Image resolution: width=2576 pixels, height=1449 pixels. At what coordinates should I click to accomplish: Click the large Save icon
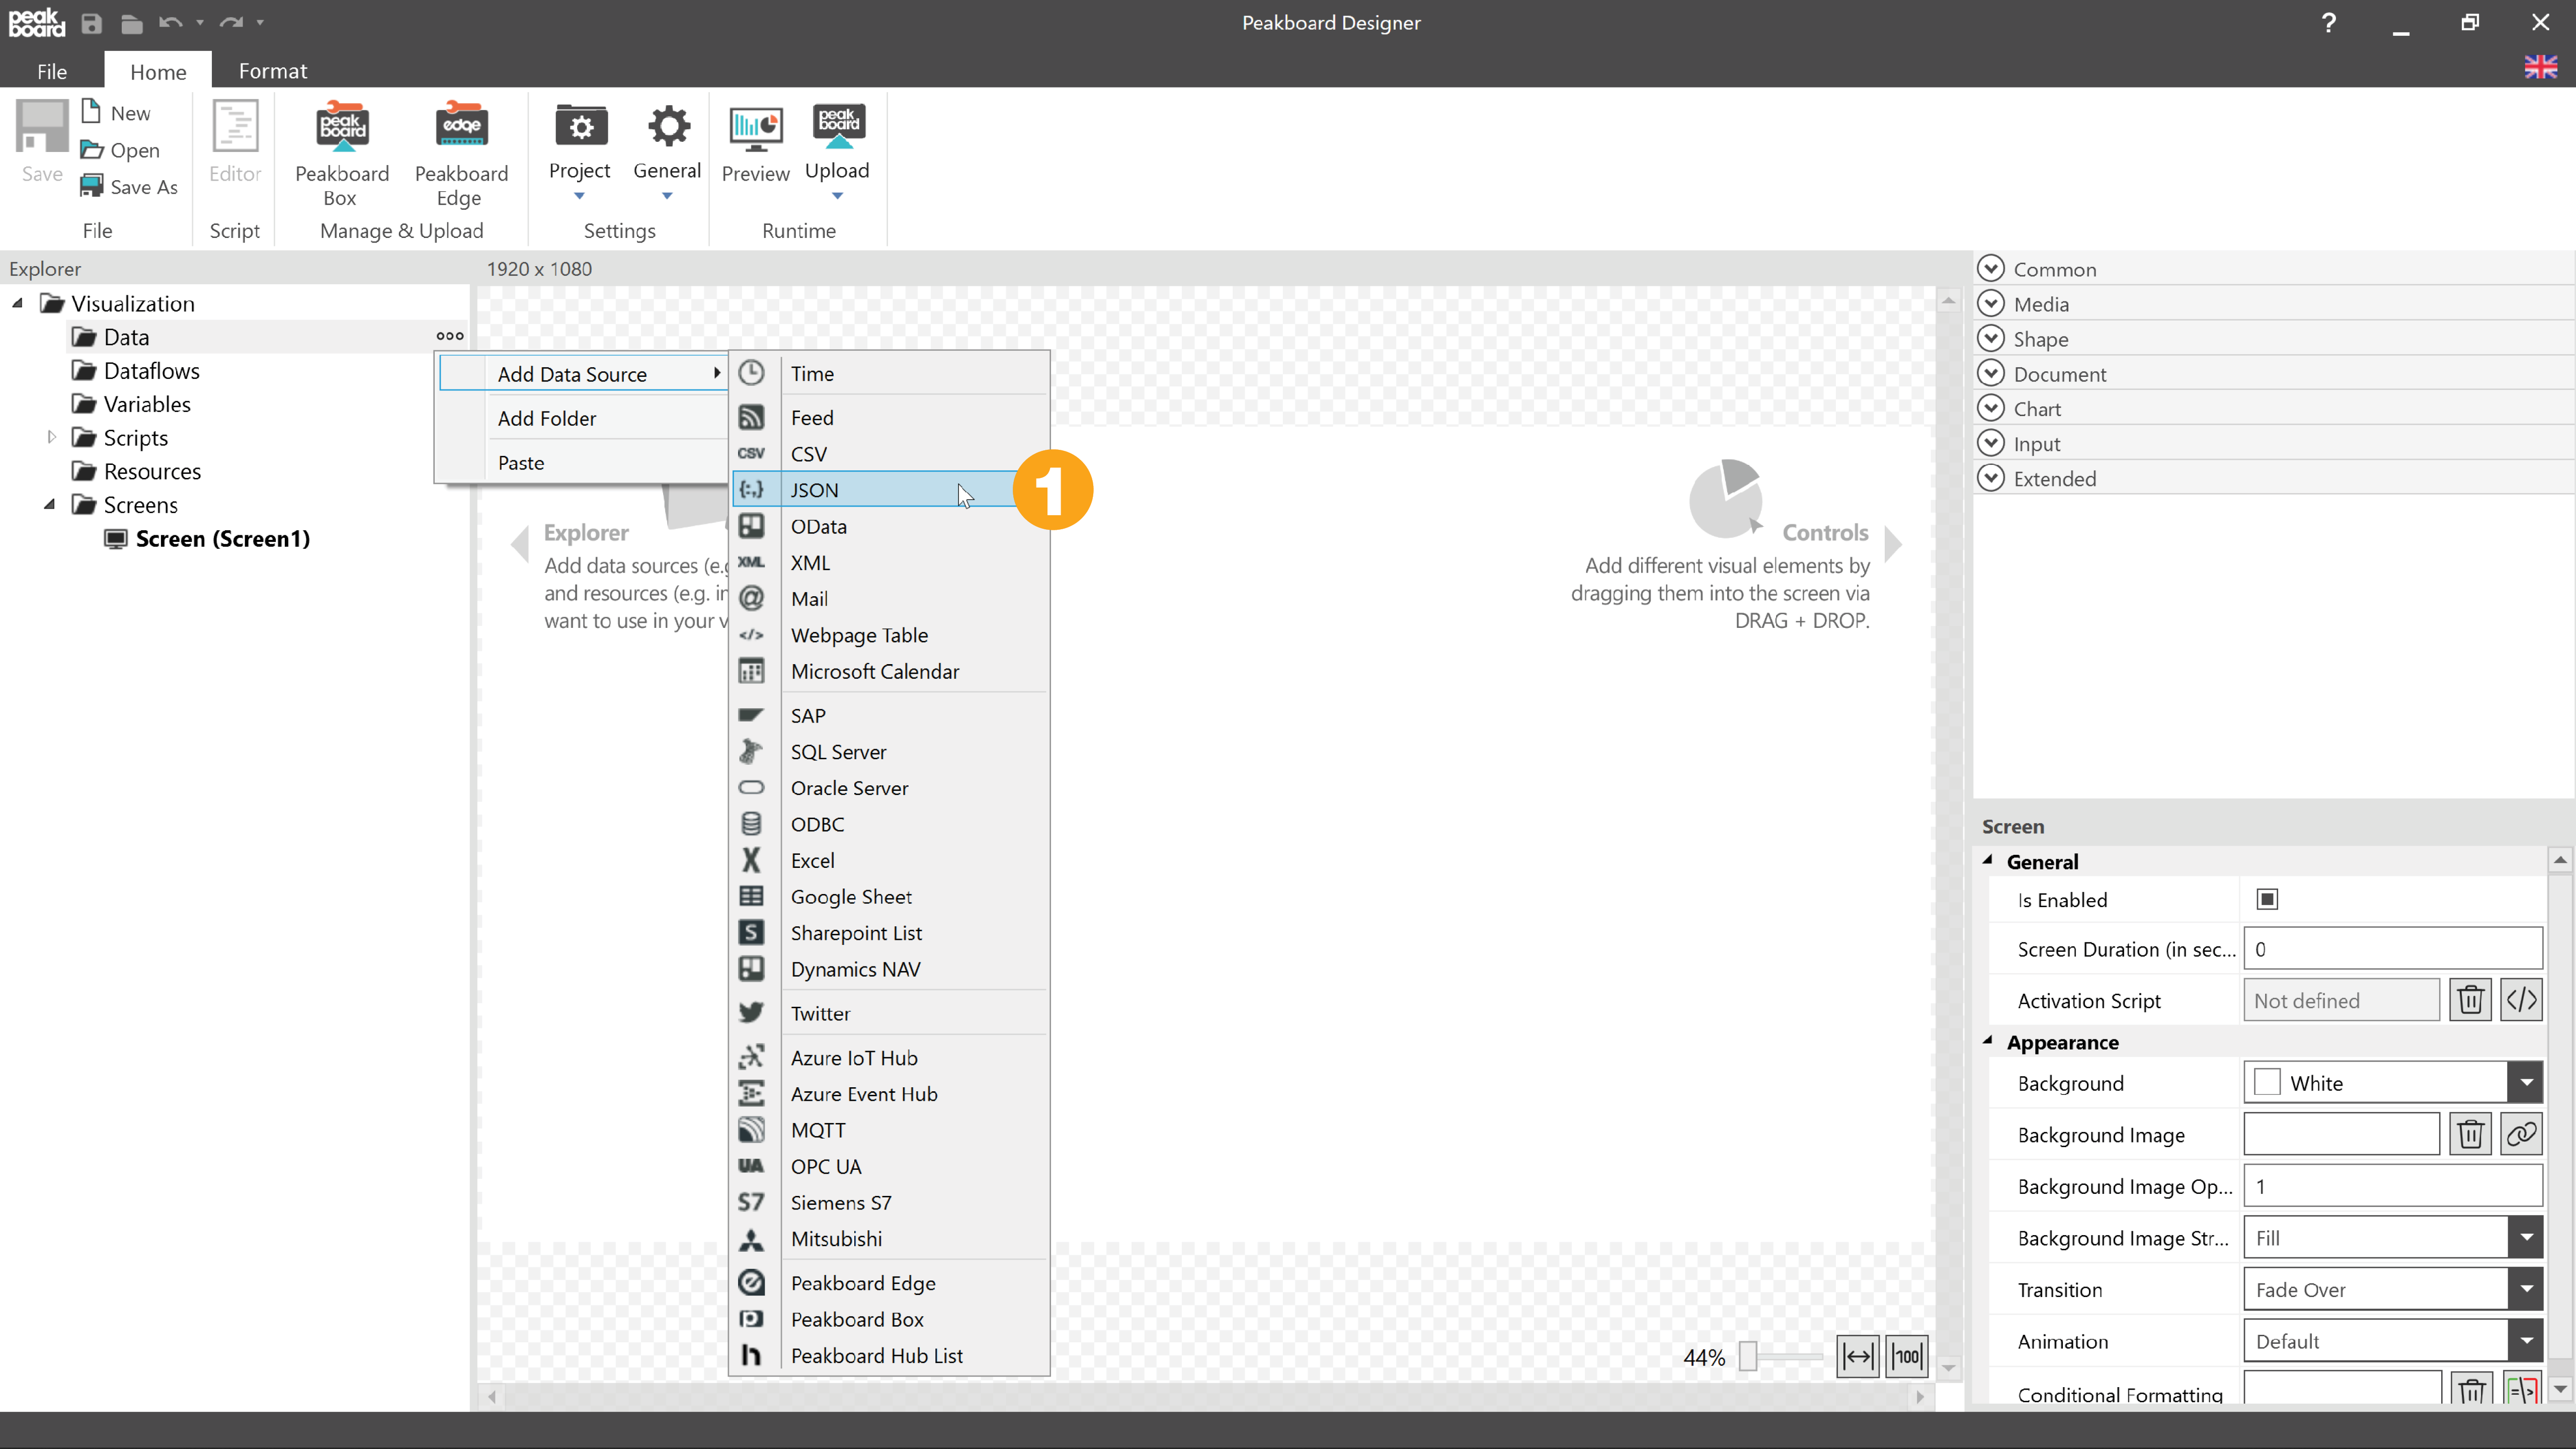click(42, 143)
